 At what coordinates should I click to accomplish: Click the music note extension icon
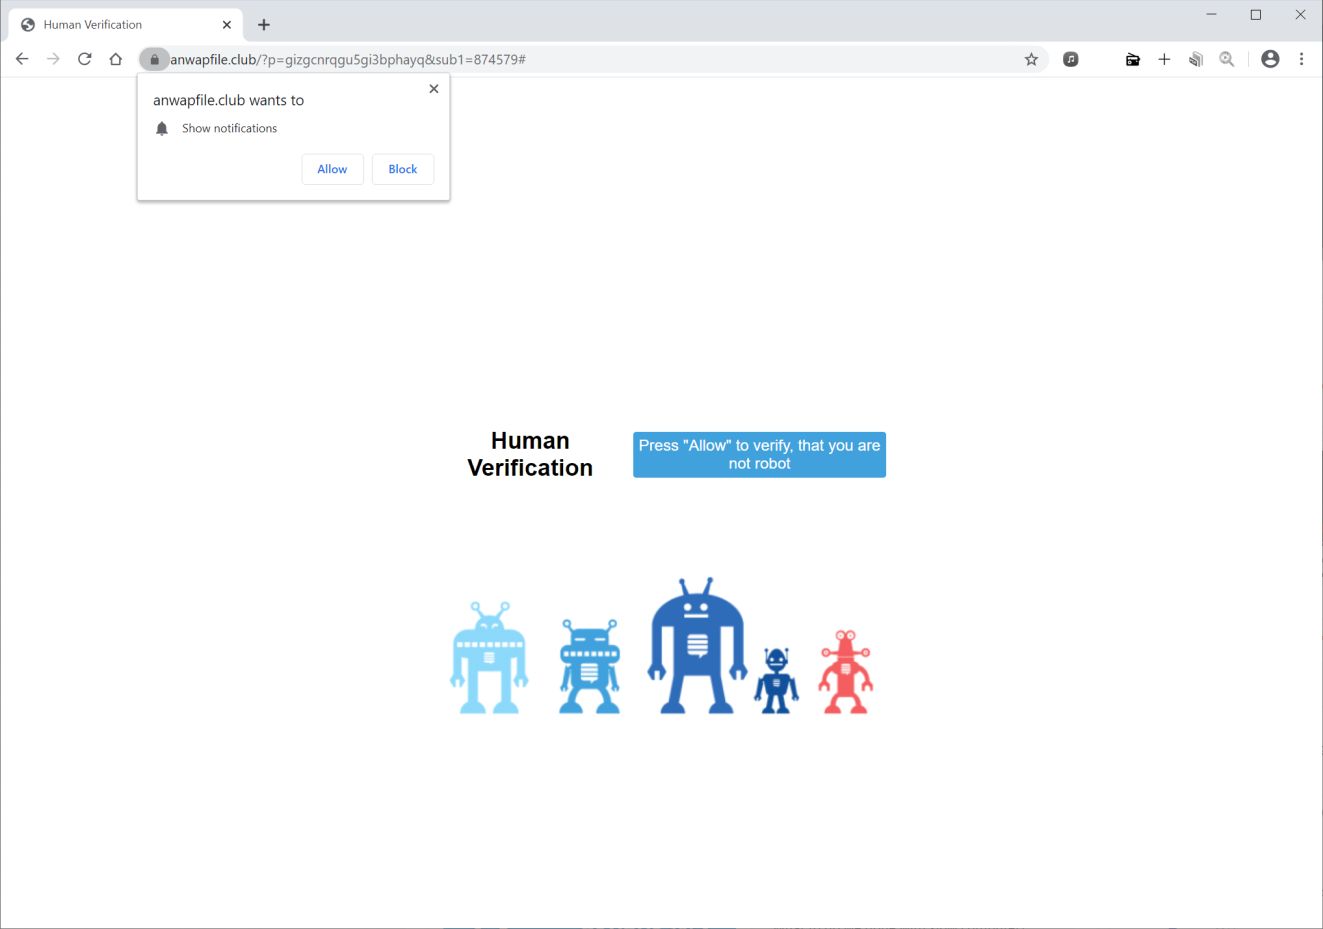[x=1070, y=59]
